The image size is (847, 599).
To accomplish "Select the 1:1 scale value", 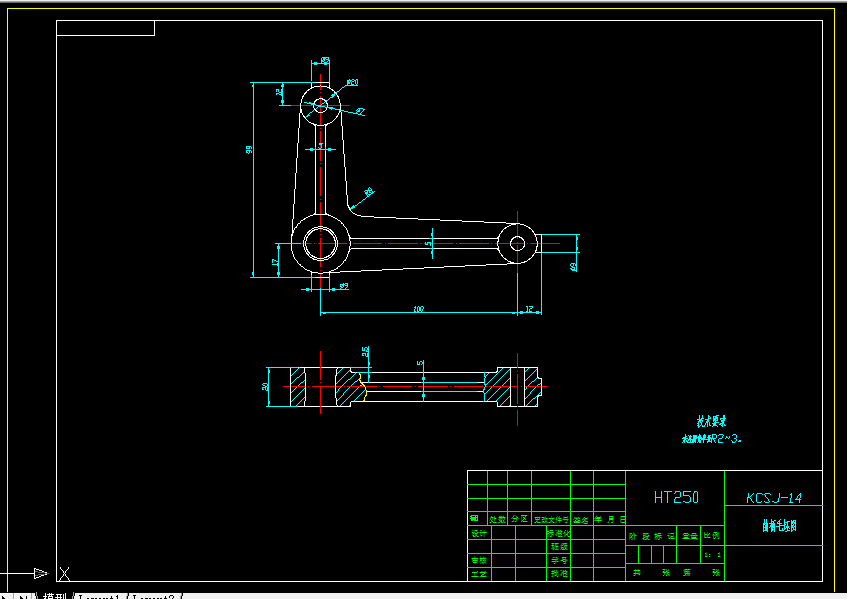I will [x=712, y=555].
